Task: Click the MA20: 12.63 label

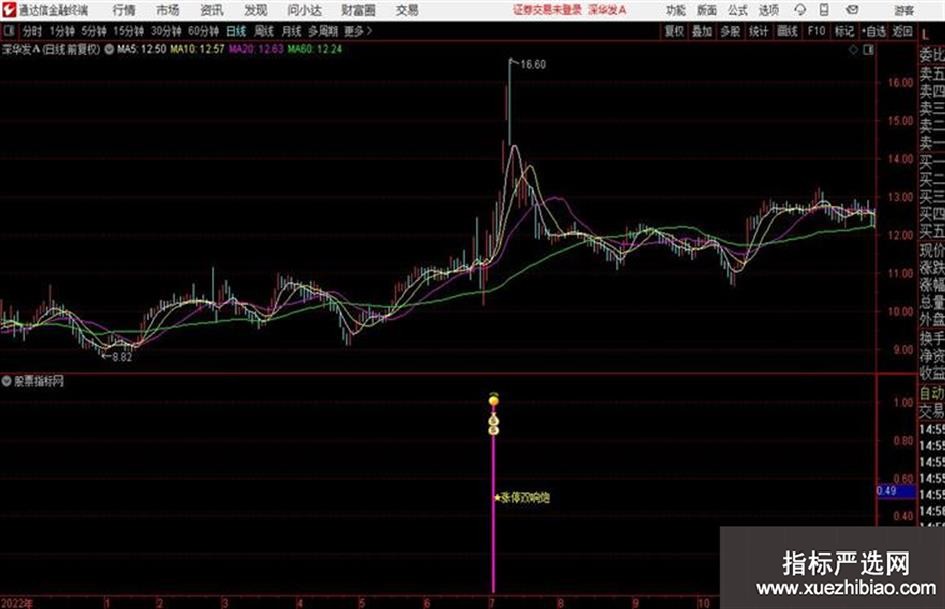Action: click(x=256, y=49)
